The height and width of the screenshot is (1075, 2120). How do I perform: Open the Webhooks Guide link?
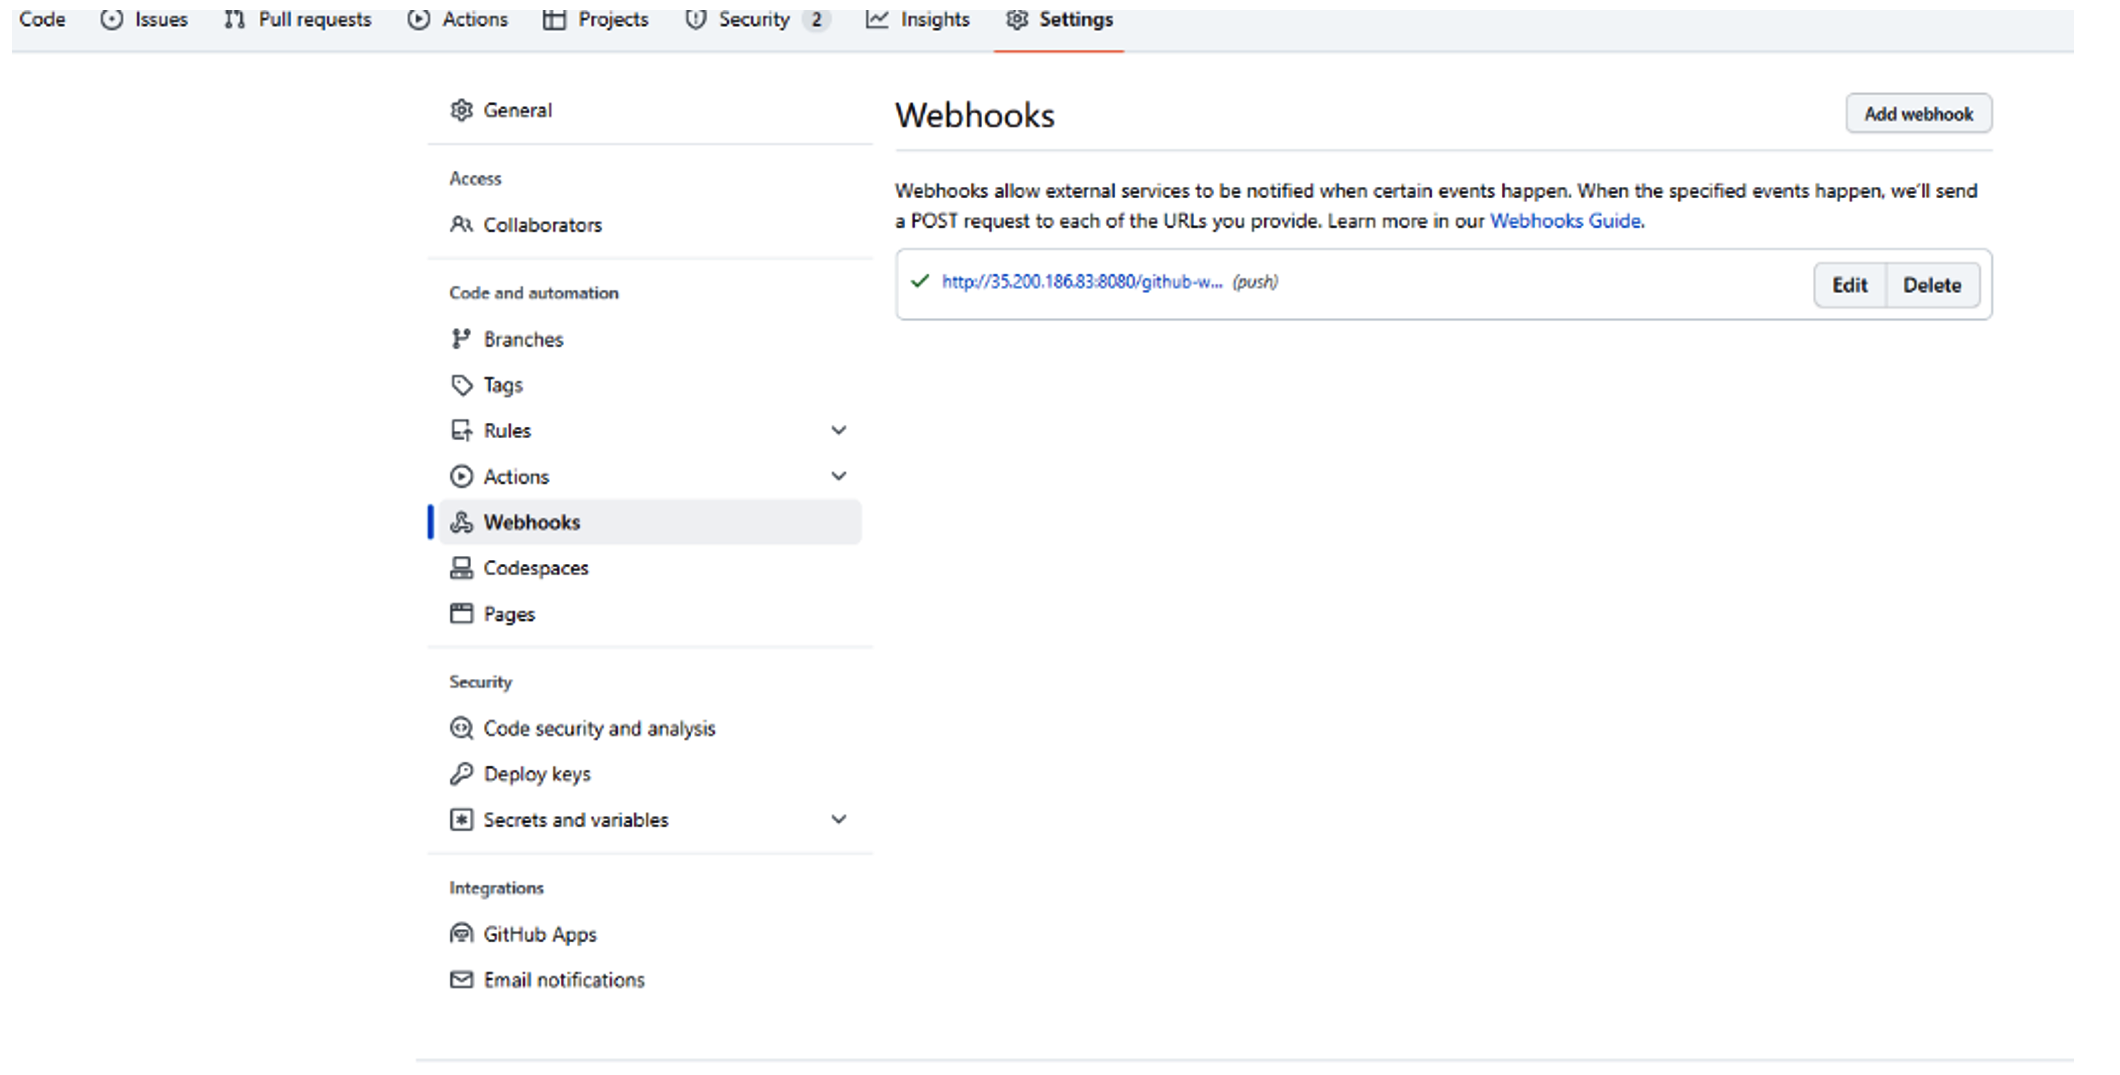1565,221
